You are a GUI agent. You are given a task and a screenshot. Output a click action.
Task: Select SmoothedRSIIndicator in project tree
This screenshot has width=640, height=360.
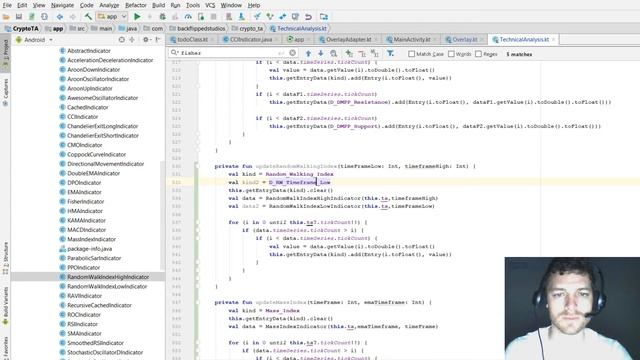pos(95,343)
